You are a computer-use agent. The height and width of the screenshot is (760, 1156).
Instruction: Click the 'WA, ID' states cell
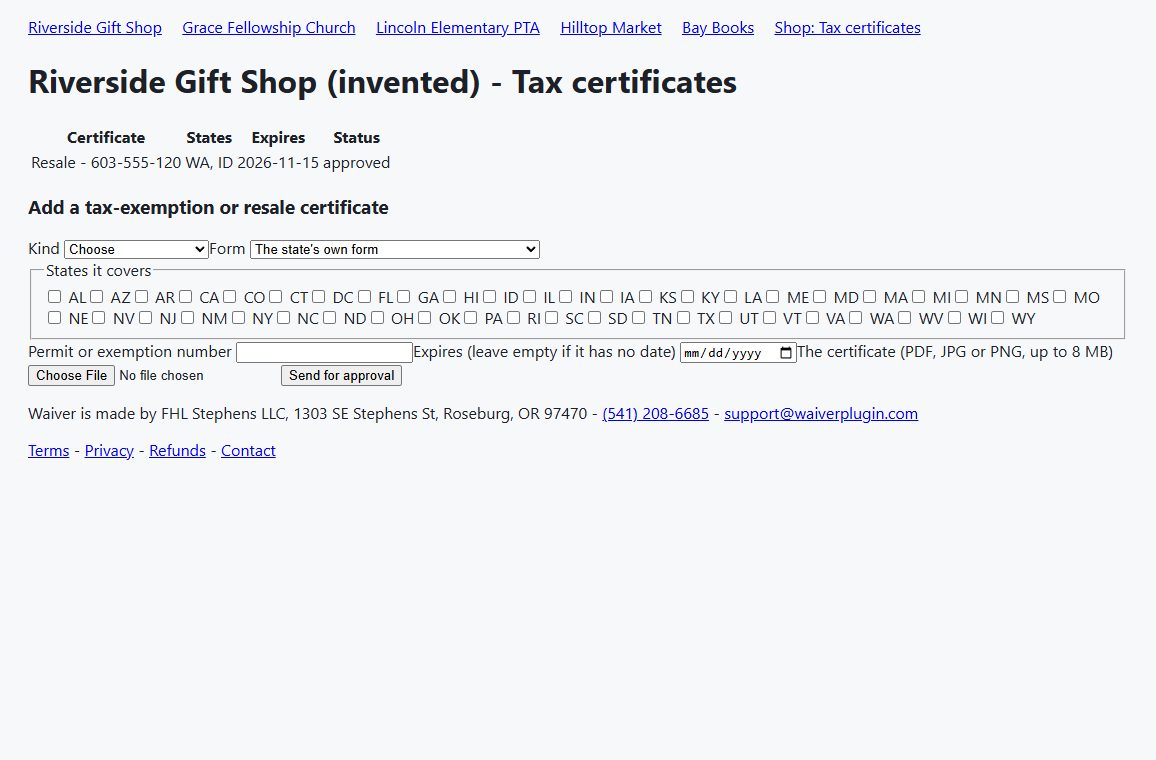(209, 163)
